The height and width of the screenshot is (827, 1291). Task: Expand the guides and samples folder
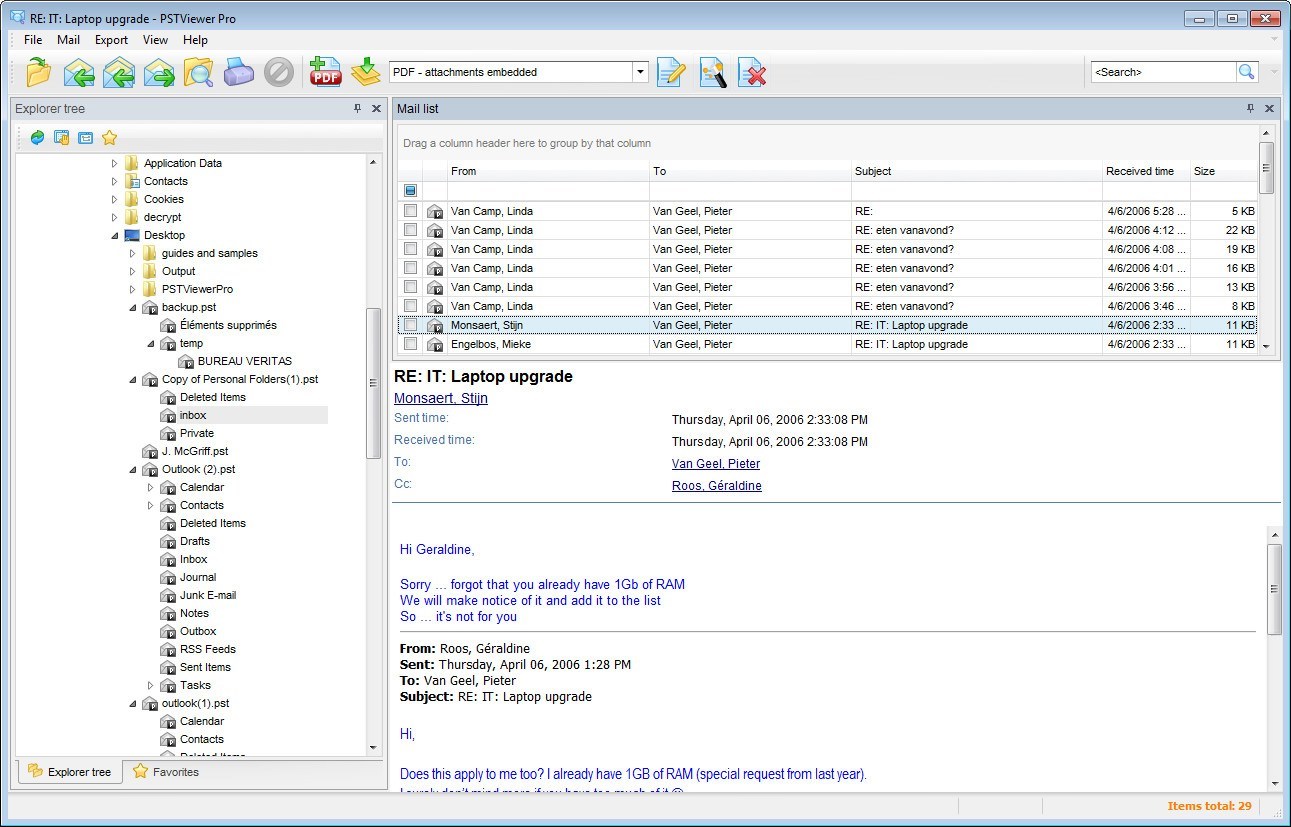pos(132,253)
